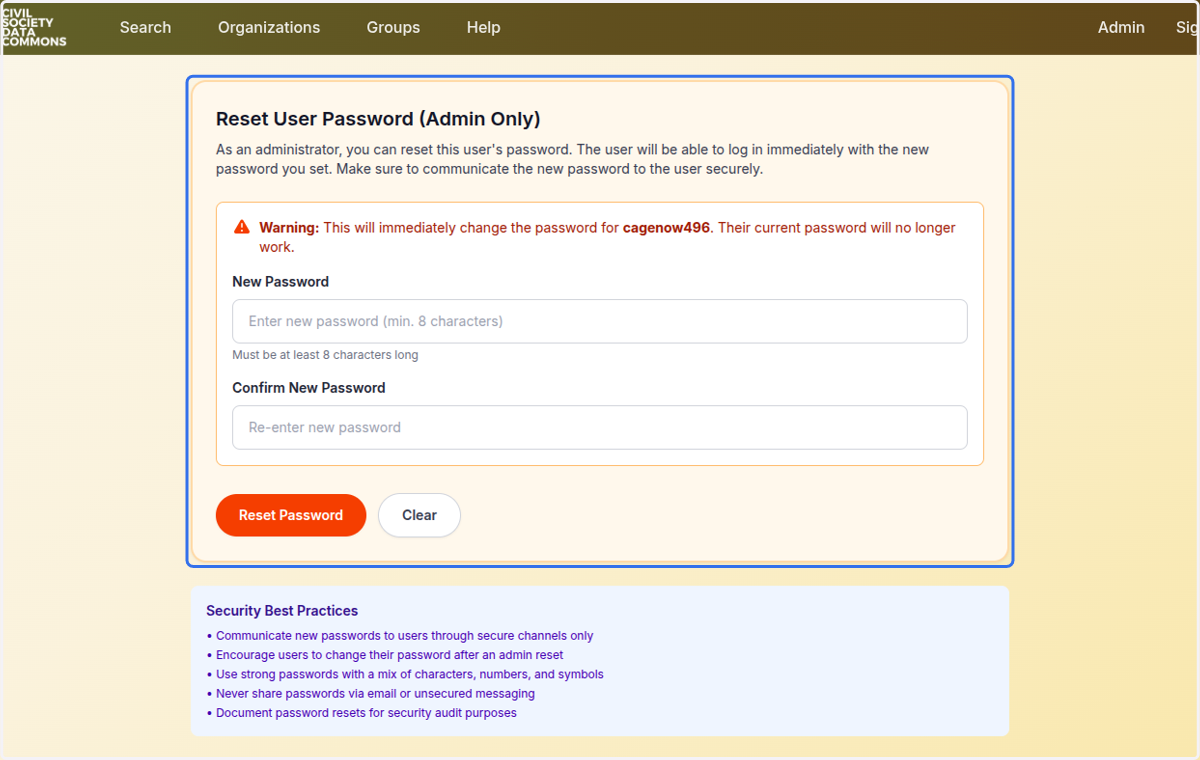The width and height of the screenshot is (1200, 760).
Task: Click the Clear button
Action: coord(419,515)
